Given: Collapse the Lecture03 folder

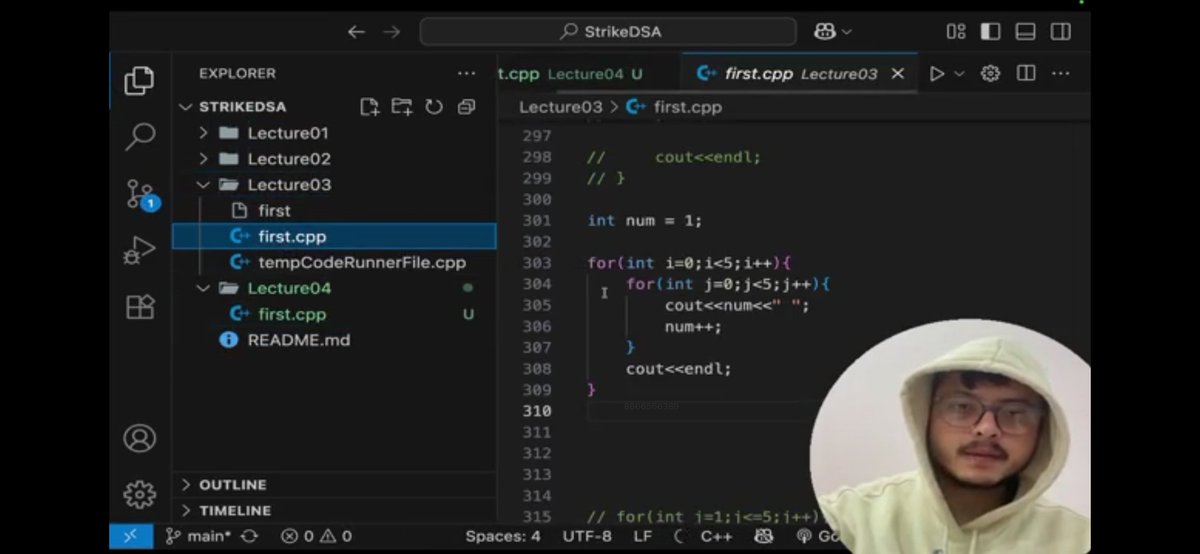Looking at the screenshot, I should [334, 185].
